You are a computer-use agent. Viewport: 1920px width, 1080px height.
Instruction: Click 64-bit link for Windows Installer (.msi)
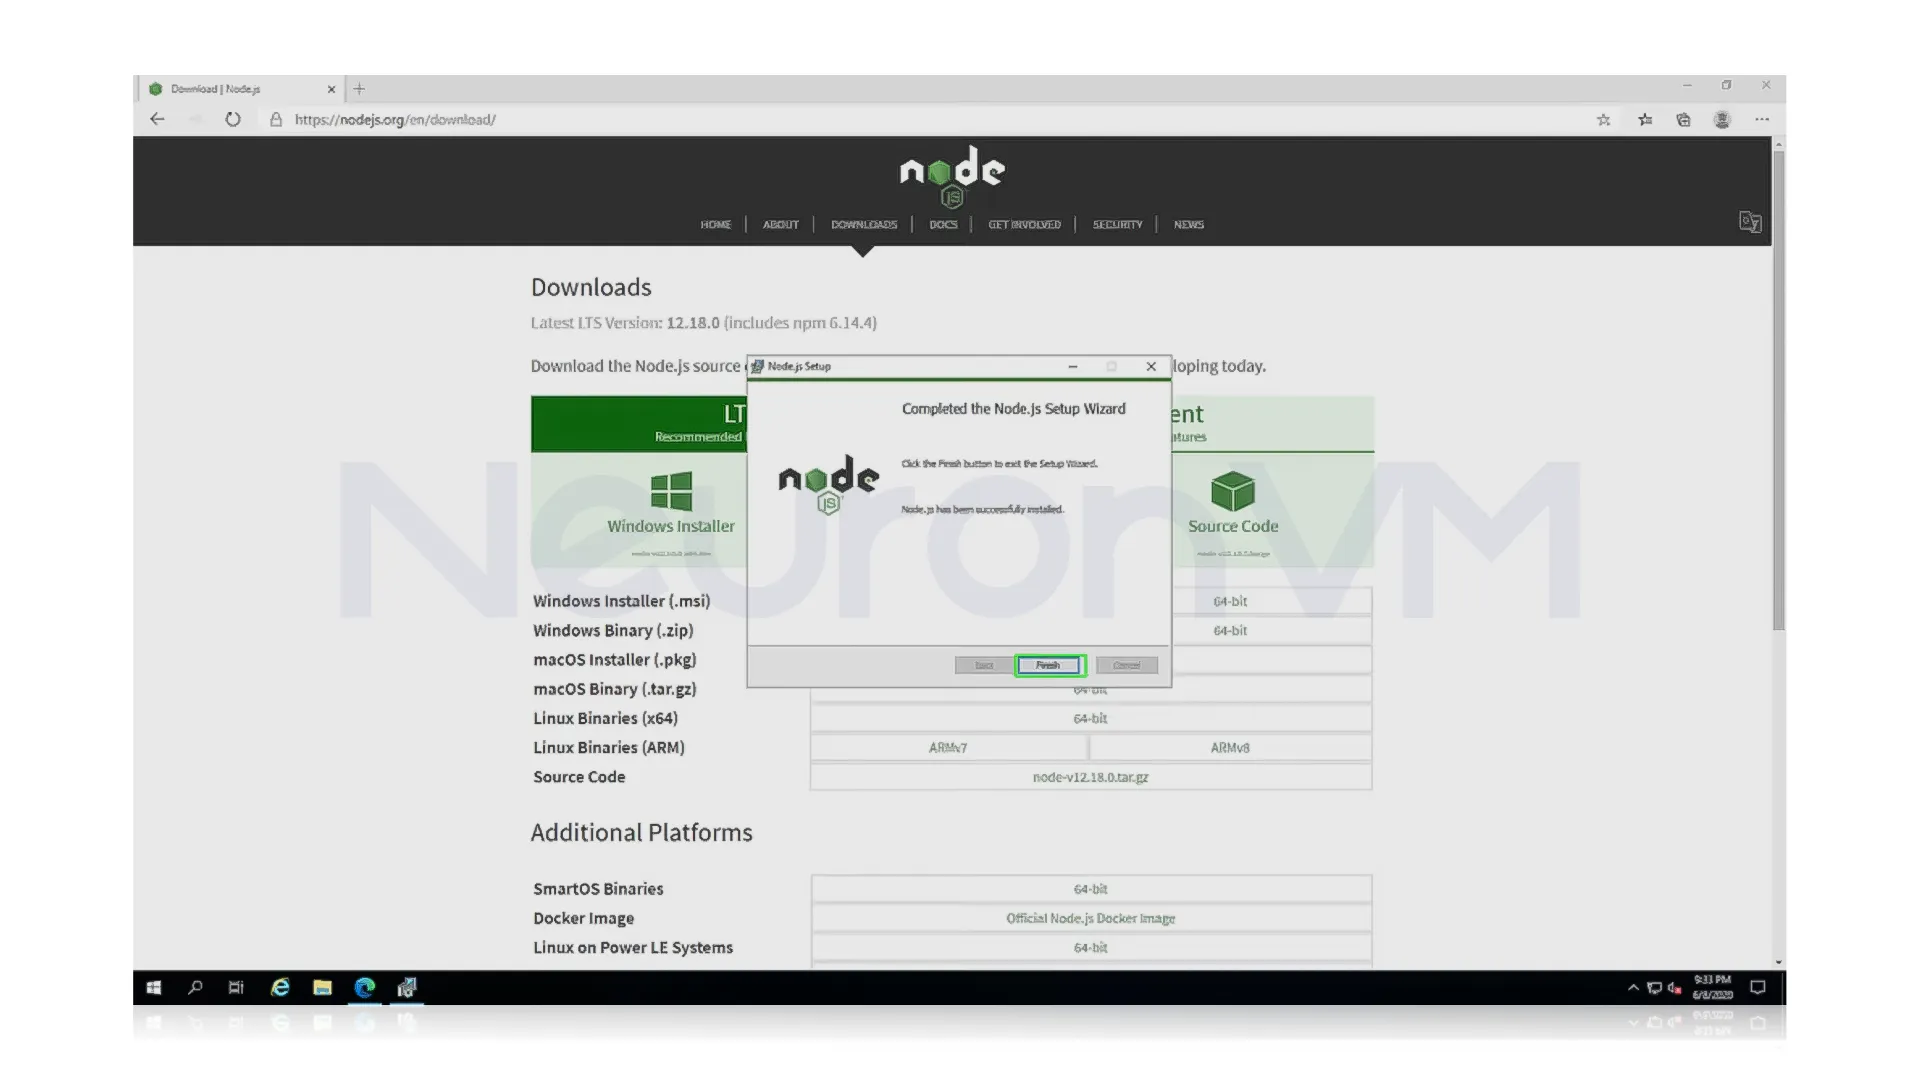pyautogui.click(x=1230, y=601)
